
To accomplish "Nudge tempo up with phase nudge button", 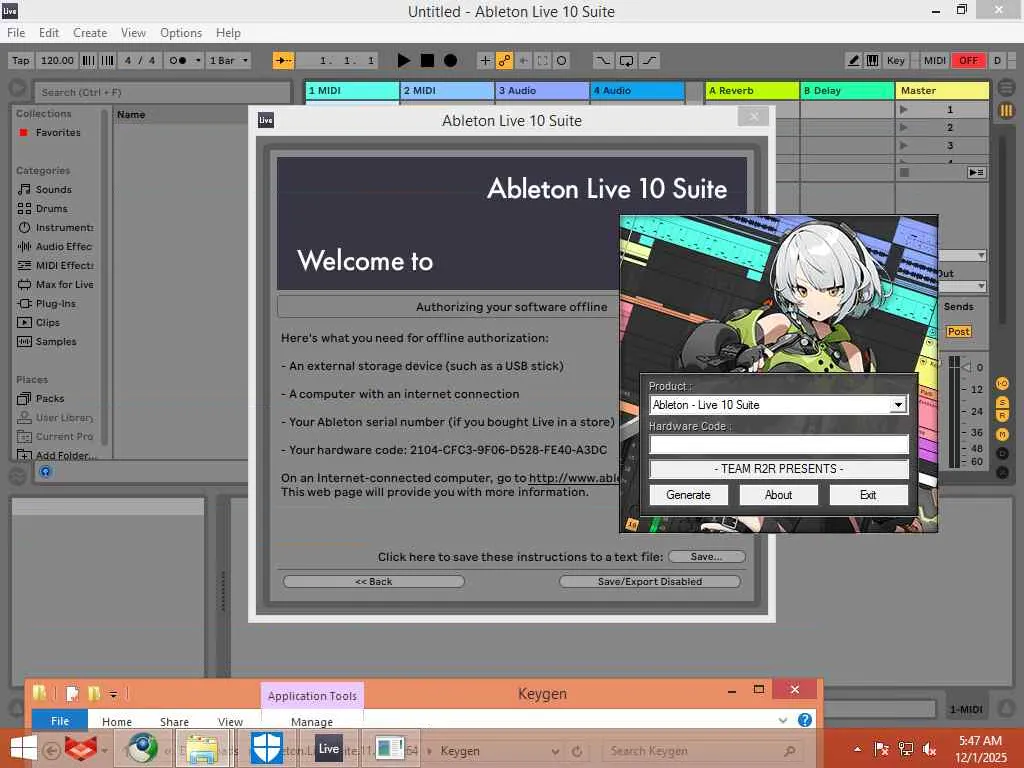I will (108, 61).
